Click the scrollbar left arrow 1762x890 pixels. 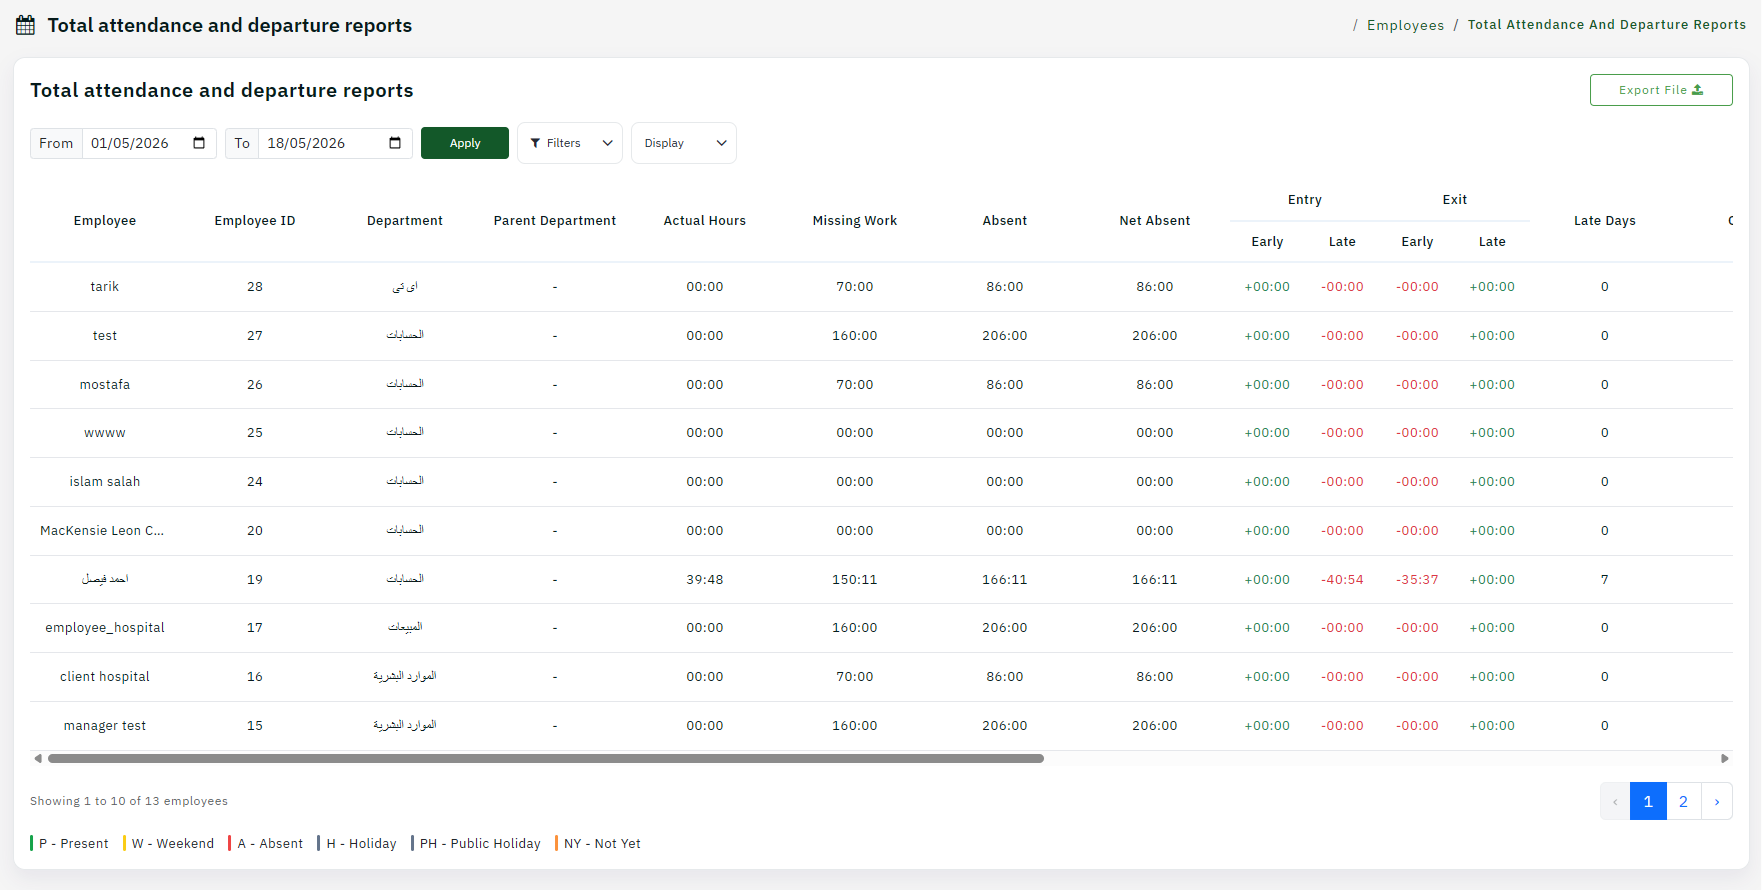click(38, 758)
